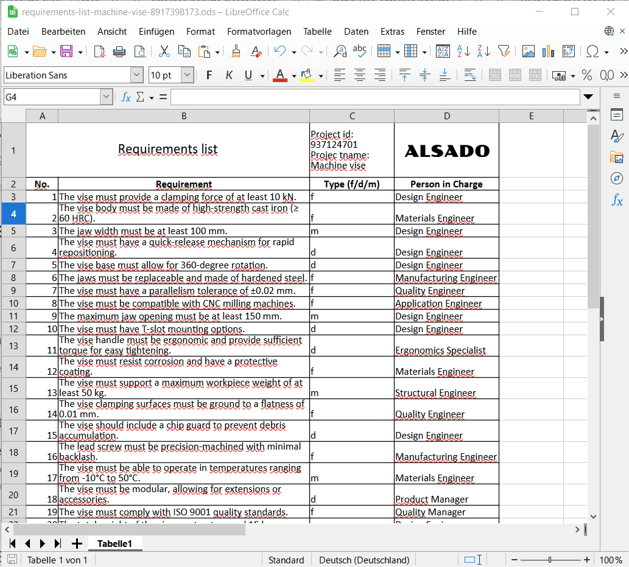The width and height of the screenshot is (629, 567).
Task: Expand the Liberation Sans font name dropdown
Action: click(137, 75)
